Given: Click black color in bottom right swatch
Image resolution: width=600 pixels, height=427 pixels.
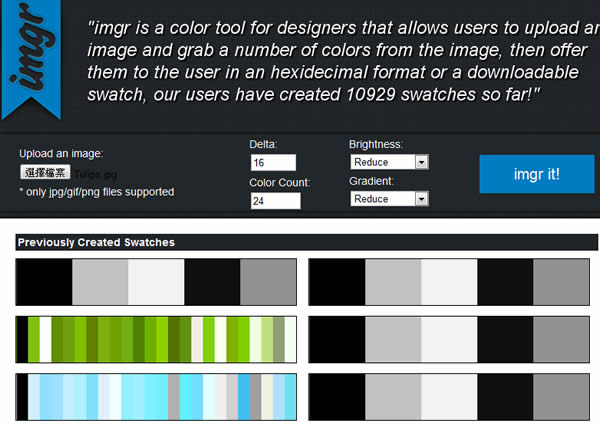Looking at the screenshot, I should point(337,396).
